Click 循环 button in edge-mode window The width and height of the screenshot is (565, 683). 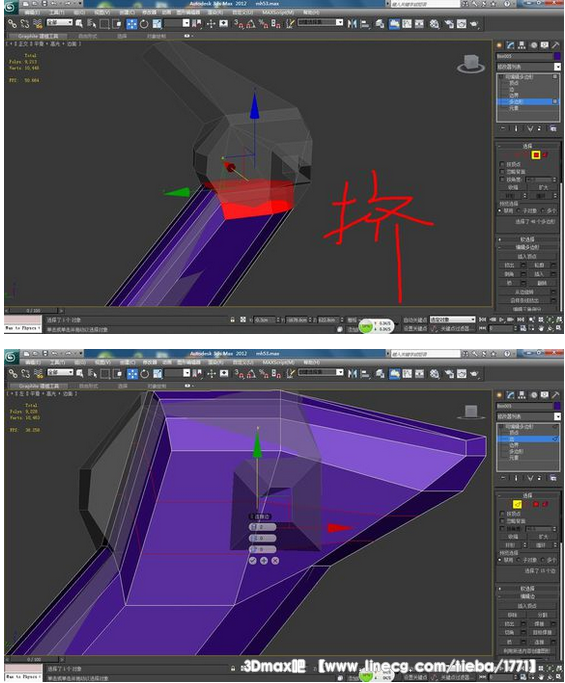pyautogui.click(x=541, y=545)
